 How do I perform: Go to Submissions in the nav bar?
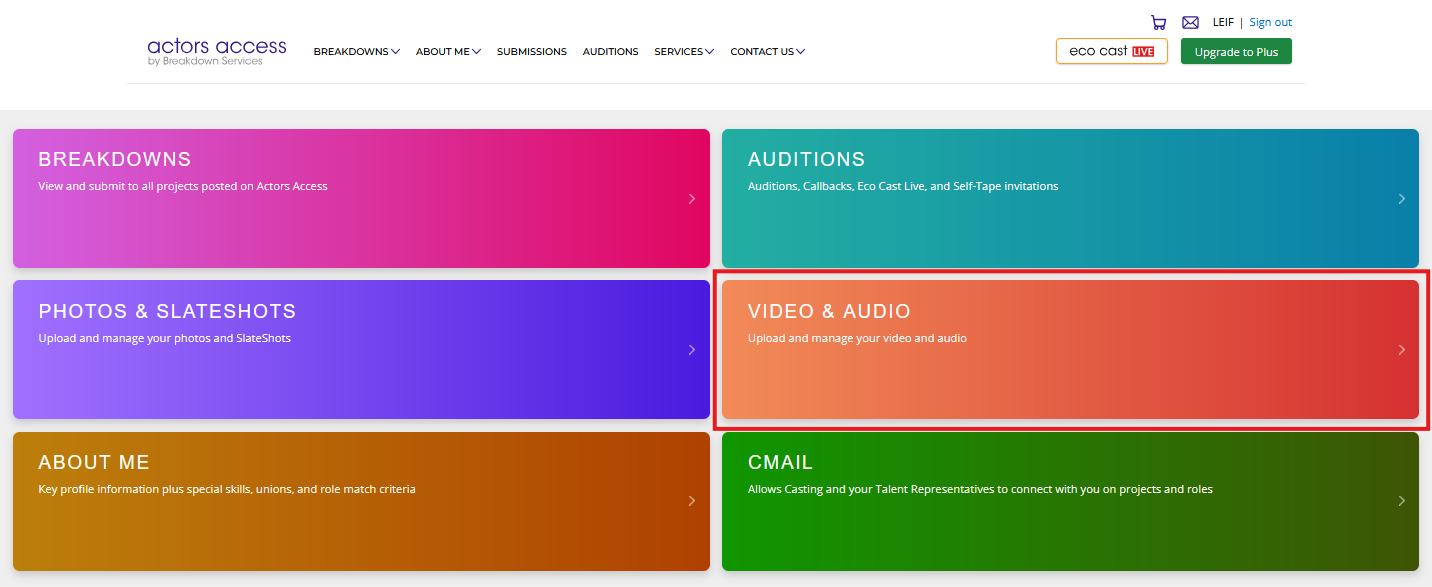(532, 52)
